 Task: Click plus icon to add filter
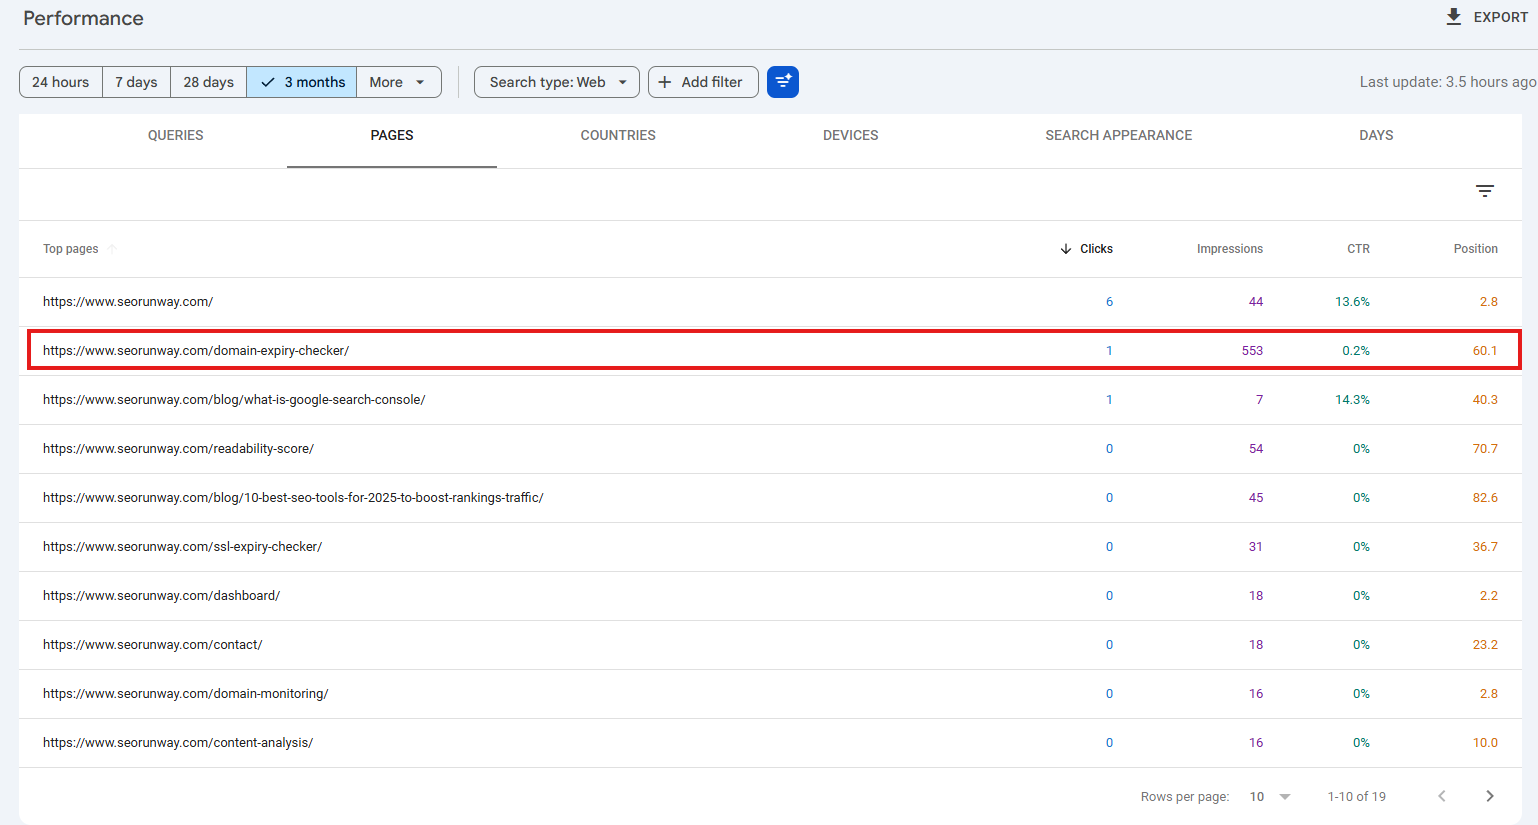coord(665,82)
